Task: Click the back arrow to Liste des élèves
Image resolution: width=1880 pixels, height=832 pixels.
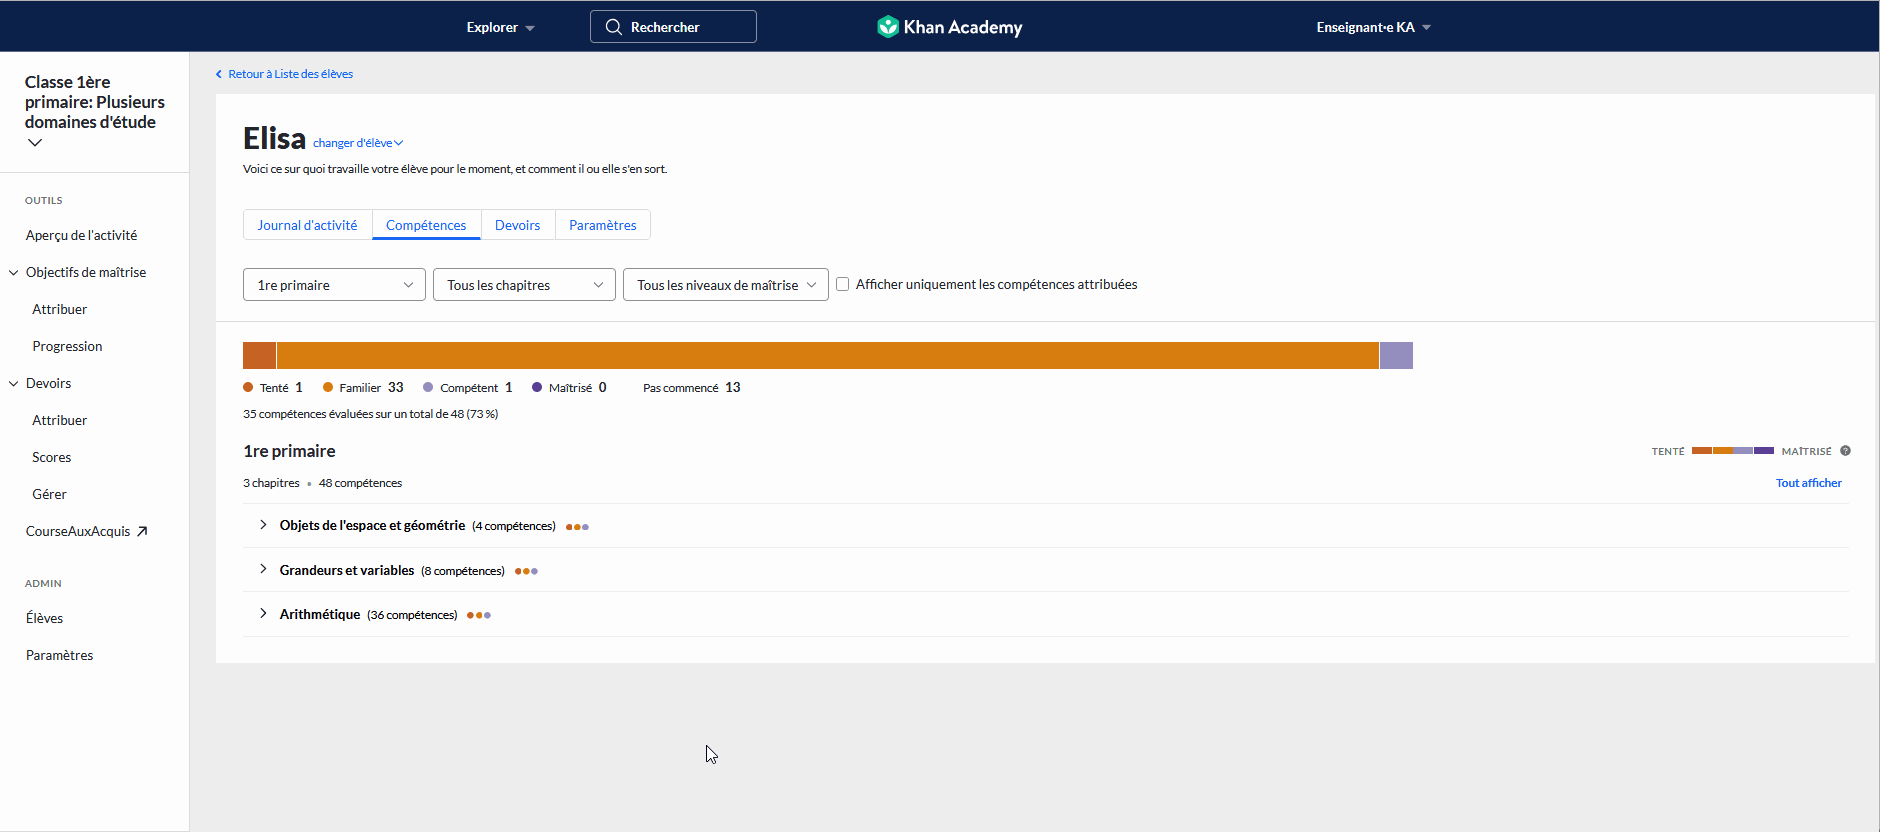Action: 219,74
